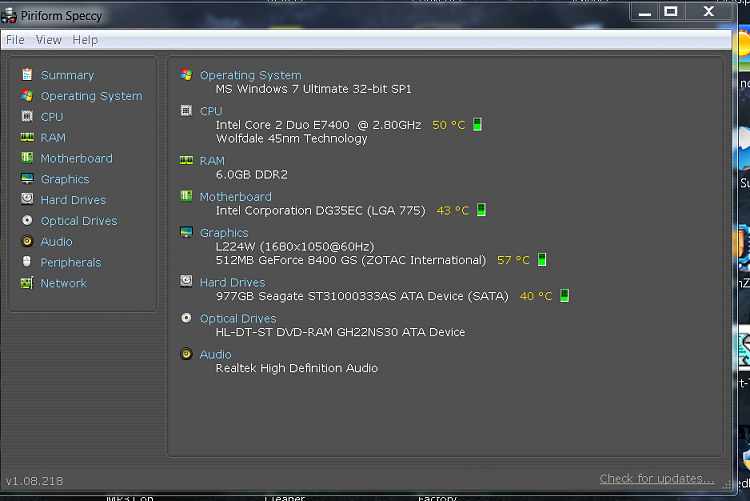Click the Hard Drives icon in summary panel
Image resolution: width=750 pixels, height=501 pixels.
[187, 281]
